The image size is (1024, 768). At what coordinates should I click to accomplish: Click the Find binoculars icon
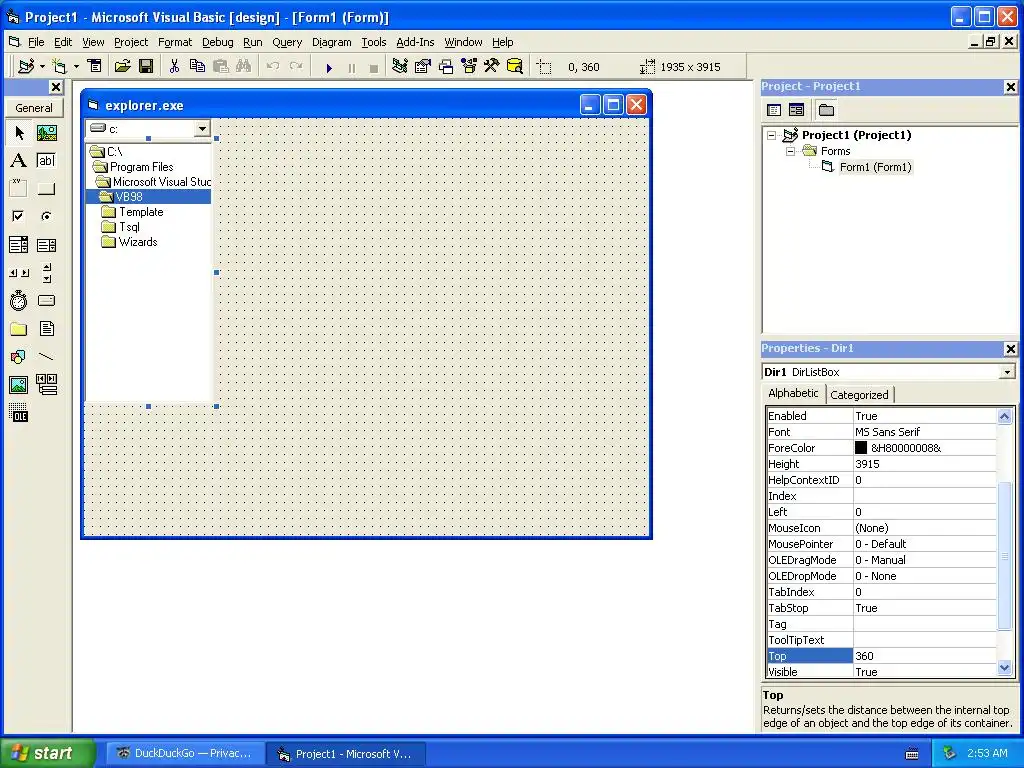[244, 67]
